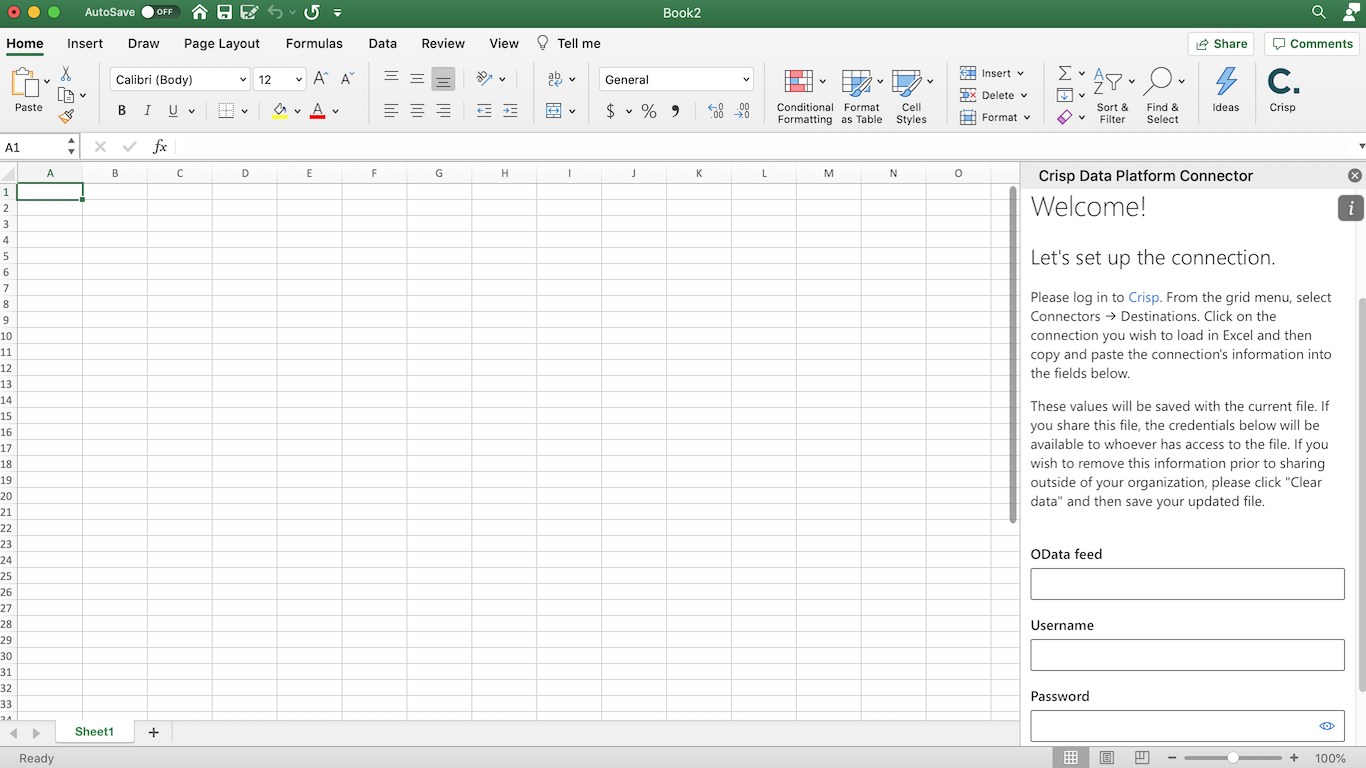Image resolution: width=1366 pixels, height=768 pixels.
Task: Open Format as Table gallery
Action: coord(862,96)
